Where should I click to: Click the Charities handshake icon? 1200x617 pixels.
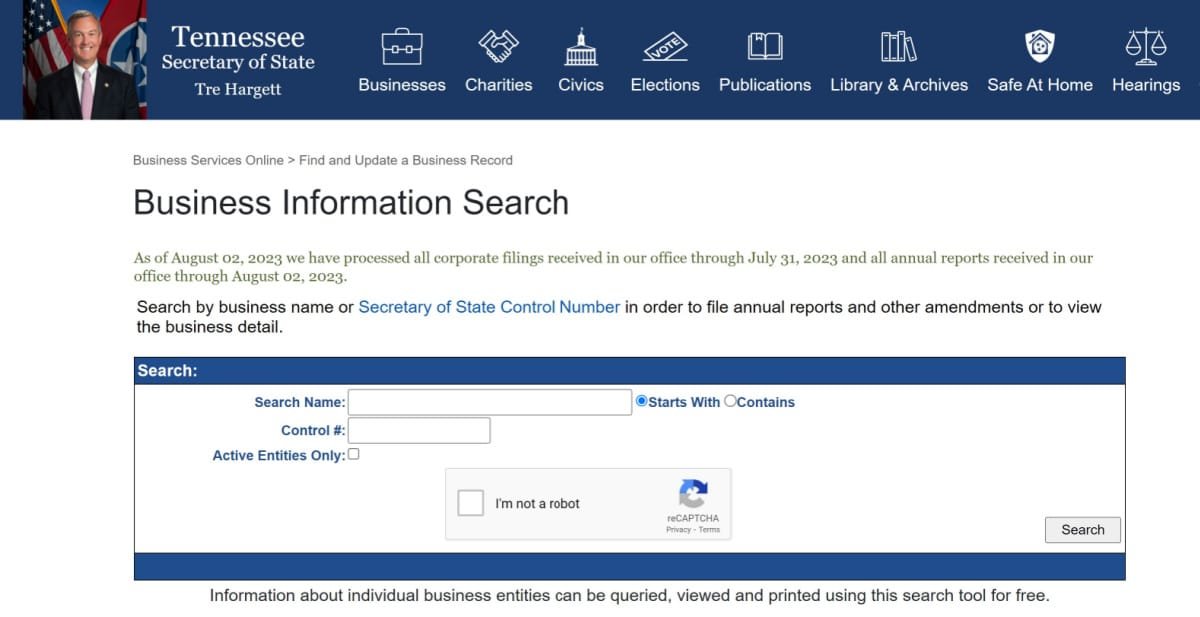[498, 46]
